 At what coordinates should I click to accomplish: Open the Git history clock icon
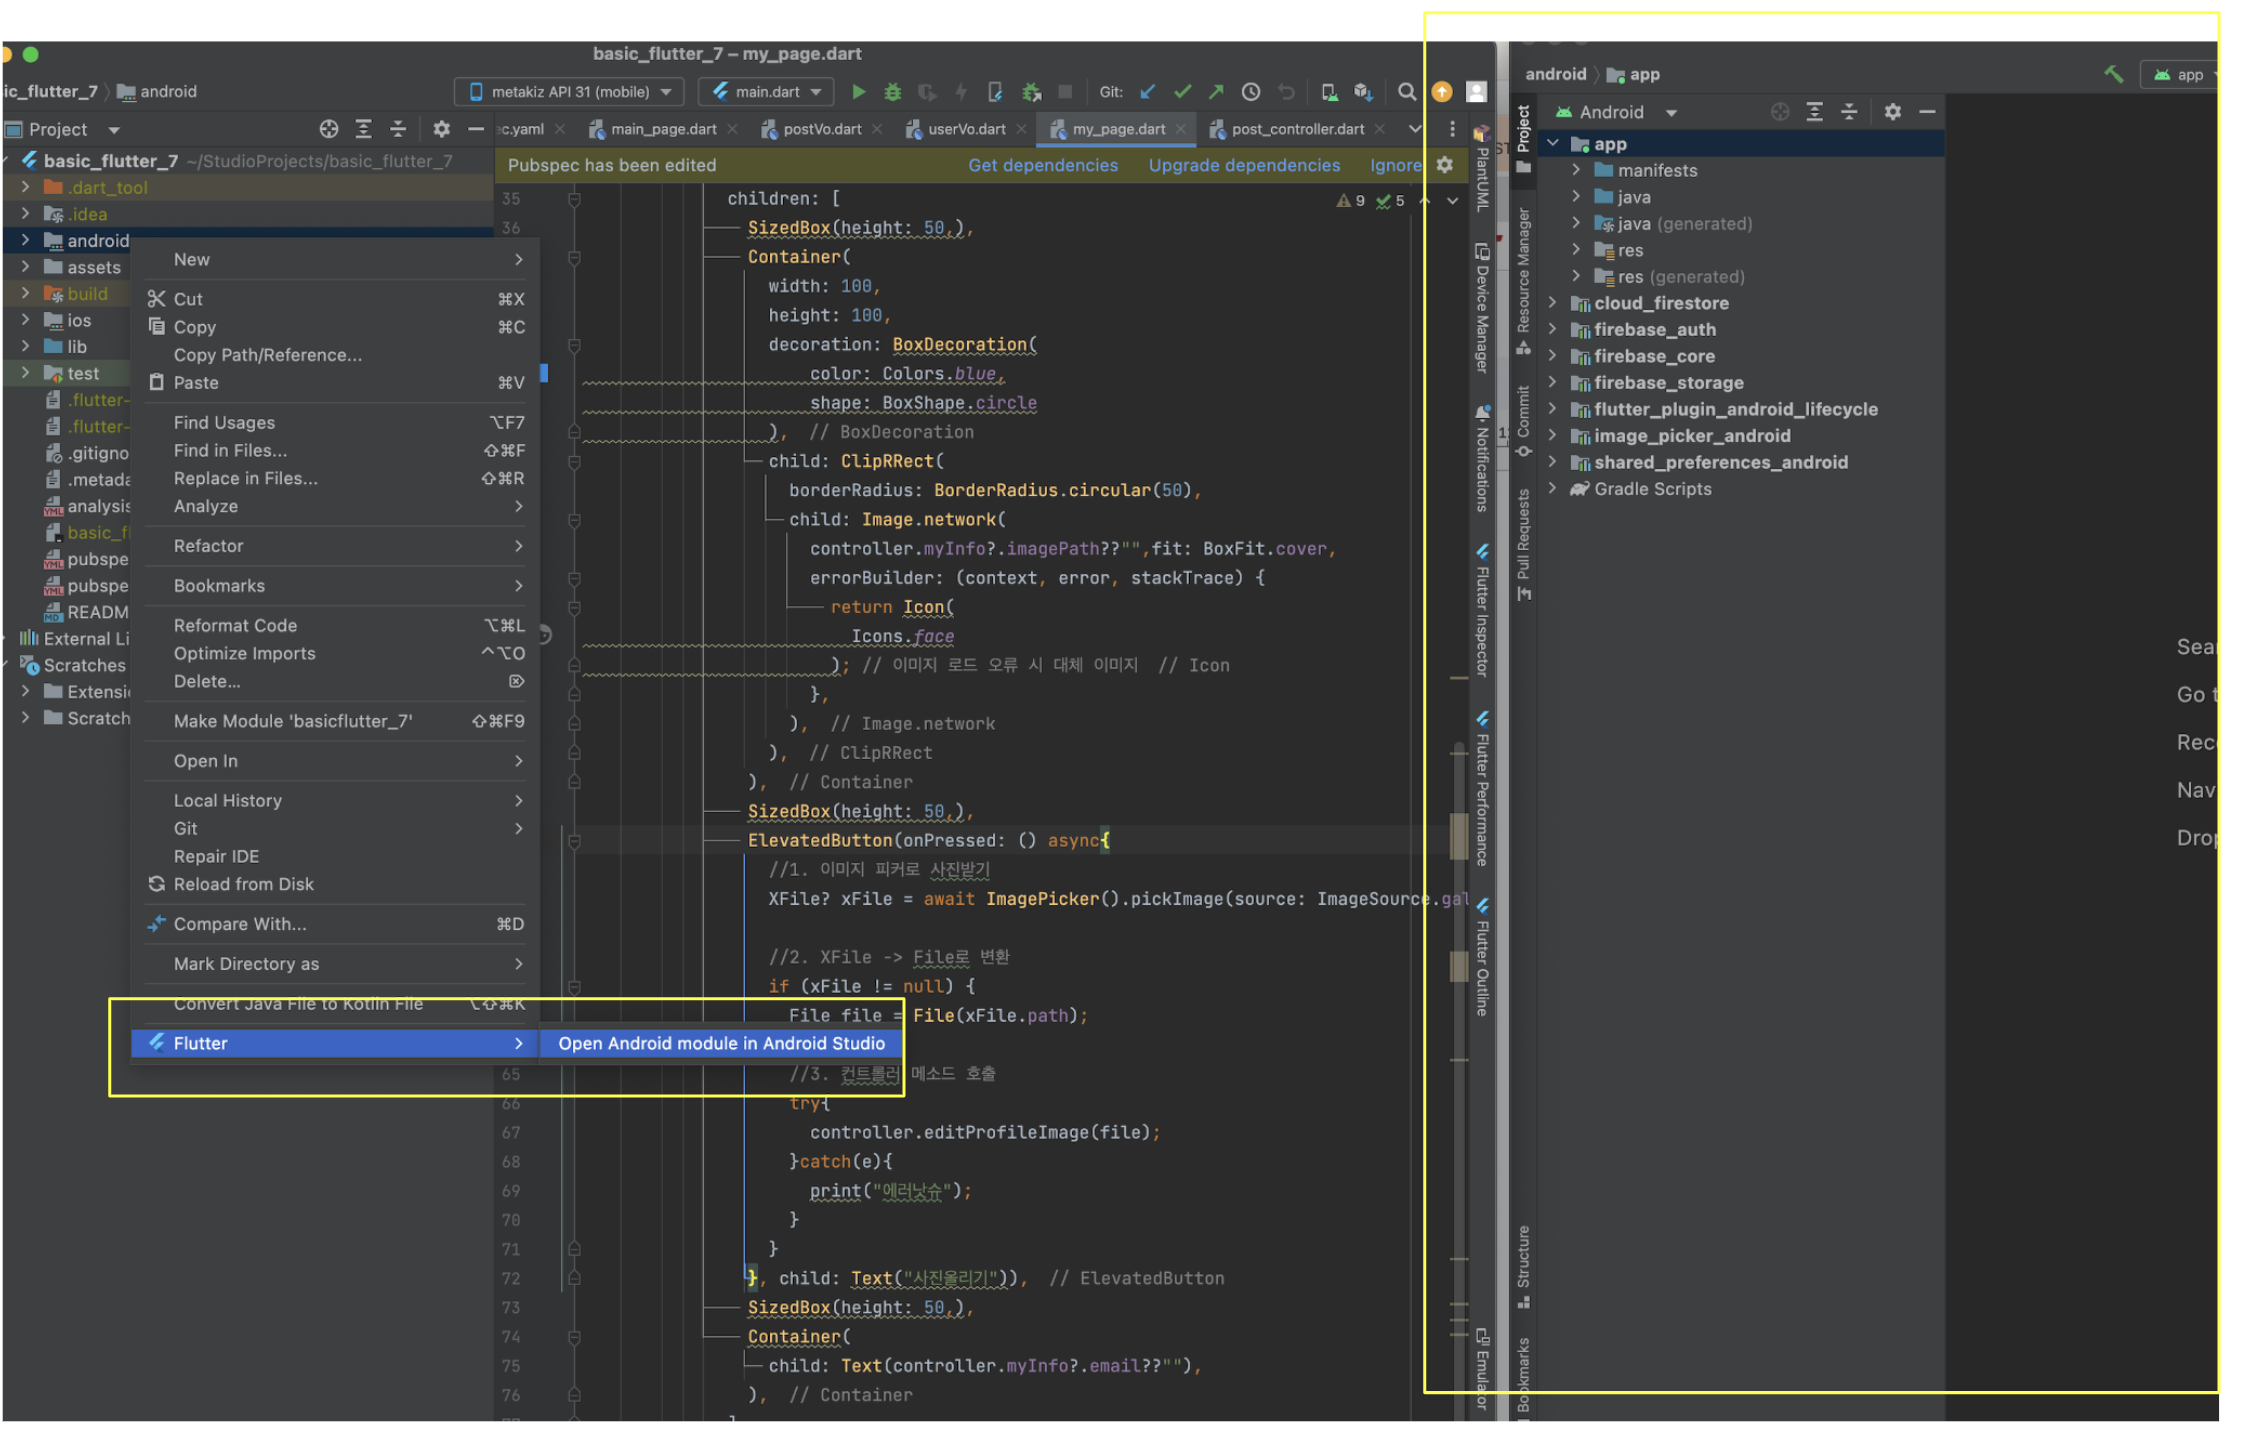click(1250, 92)
